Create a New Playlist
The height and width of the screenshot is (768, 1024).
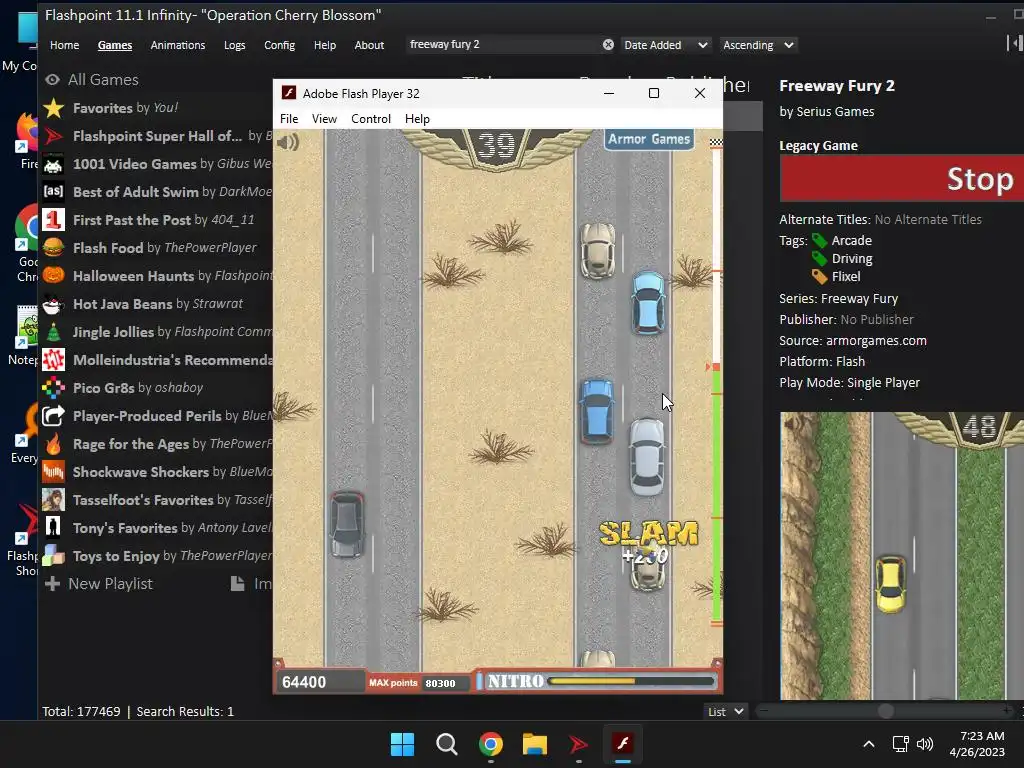click(x=99, y=584)
